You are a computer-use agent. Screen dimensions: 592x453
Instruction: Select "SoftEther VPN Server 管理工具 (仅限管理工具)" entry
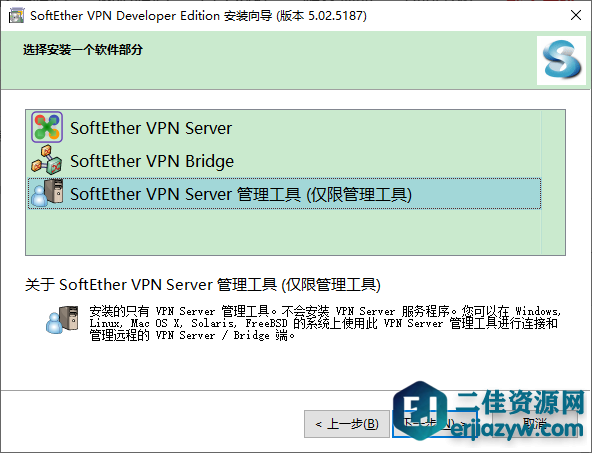pyautogui.click(x=285, y=194)
